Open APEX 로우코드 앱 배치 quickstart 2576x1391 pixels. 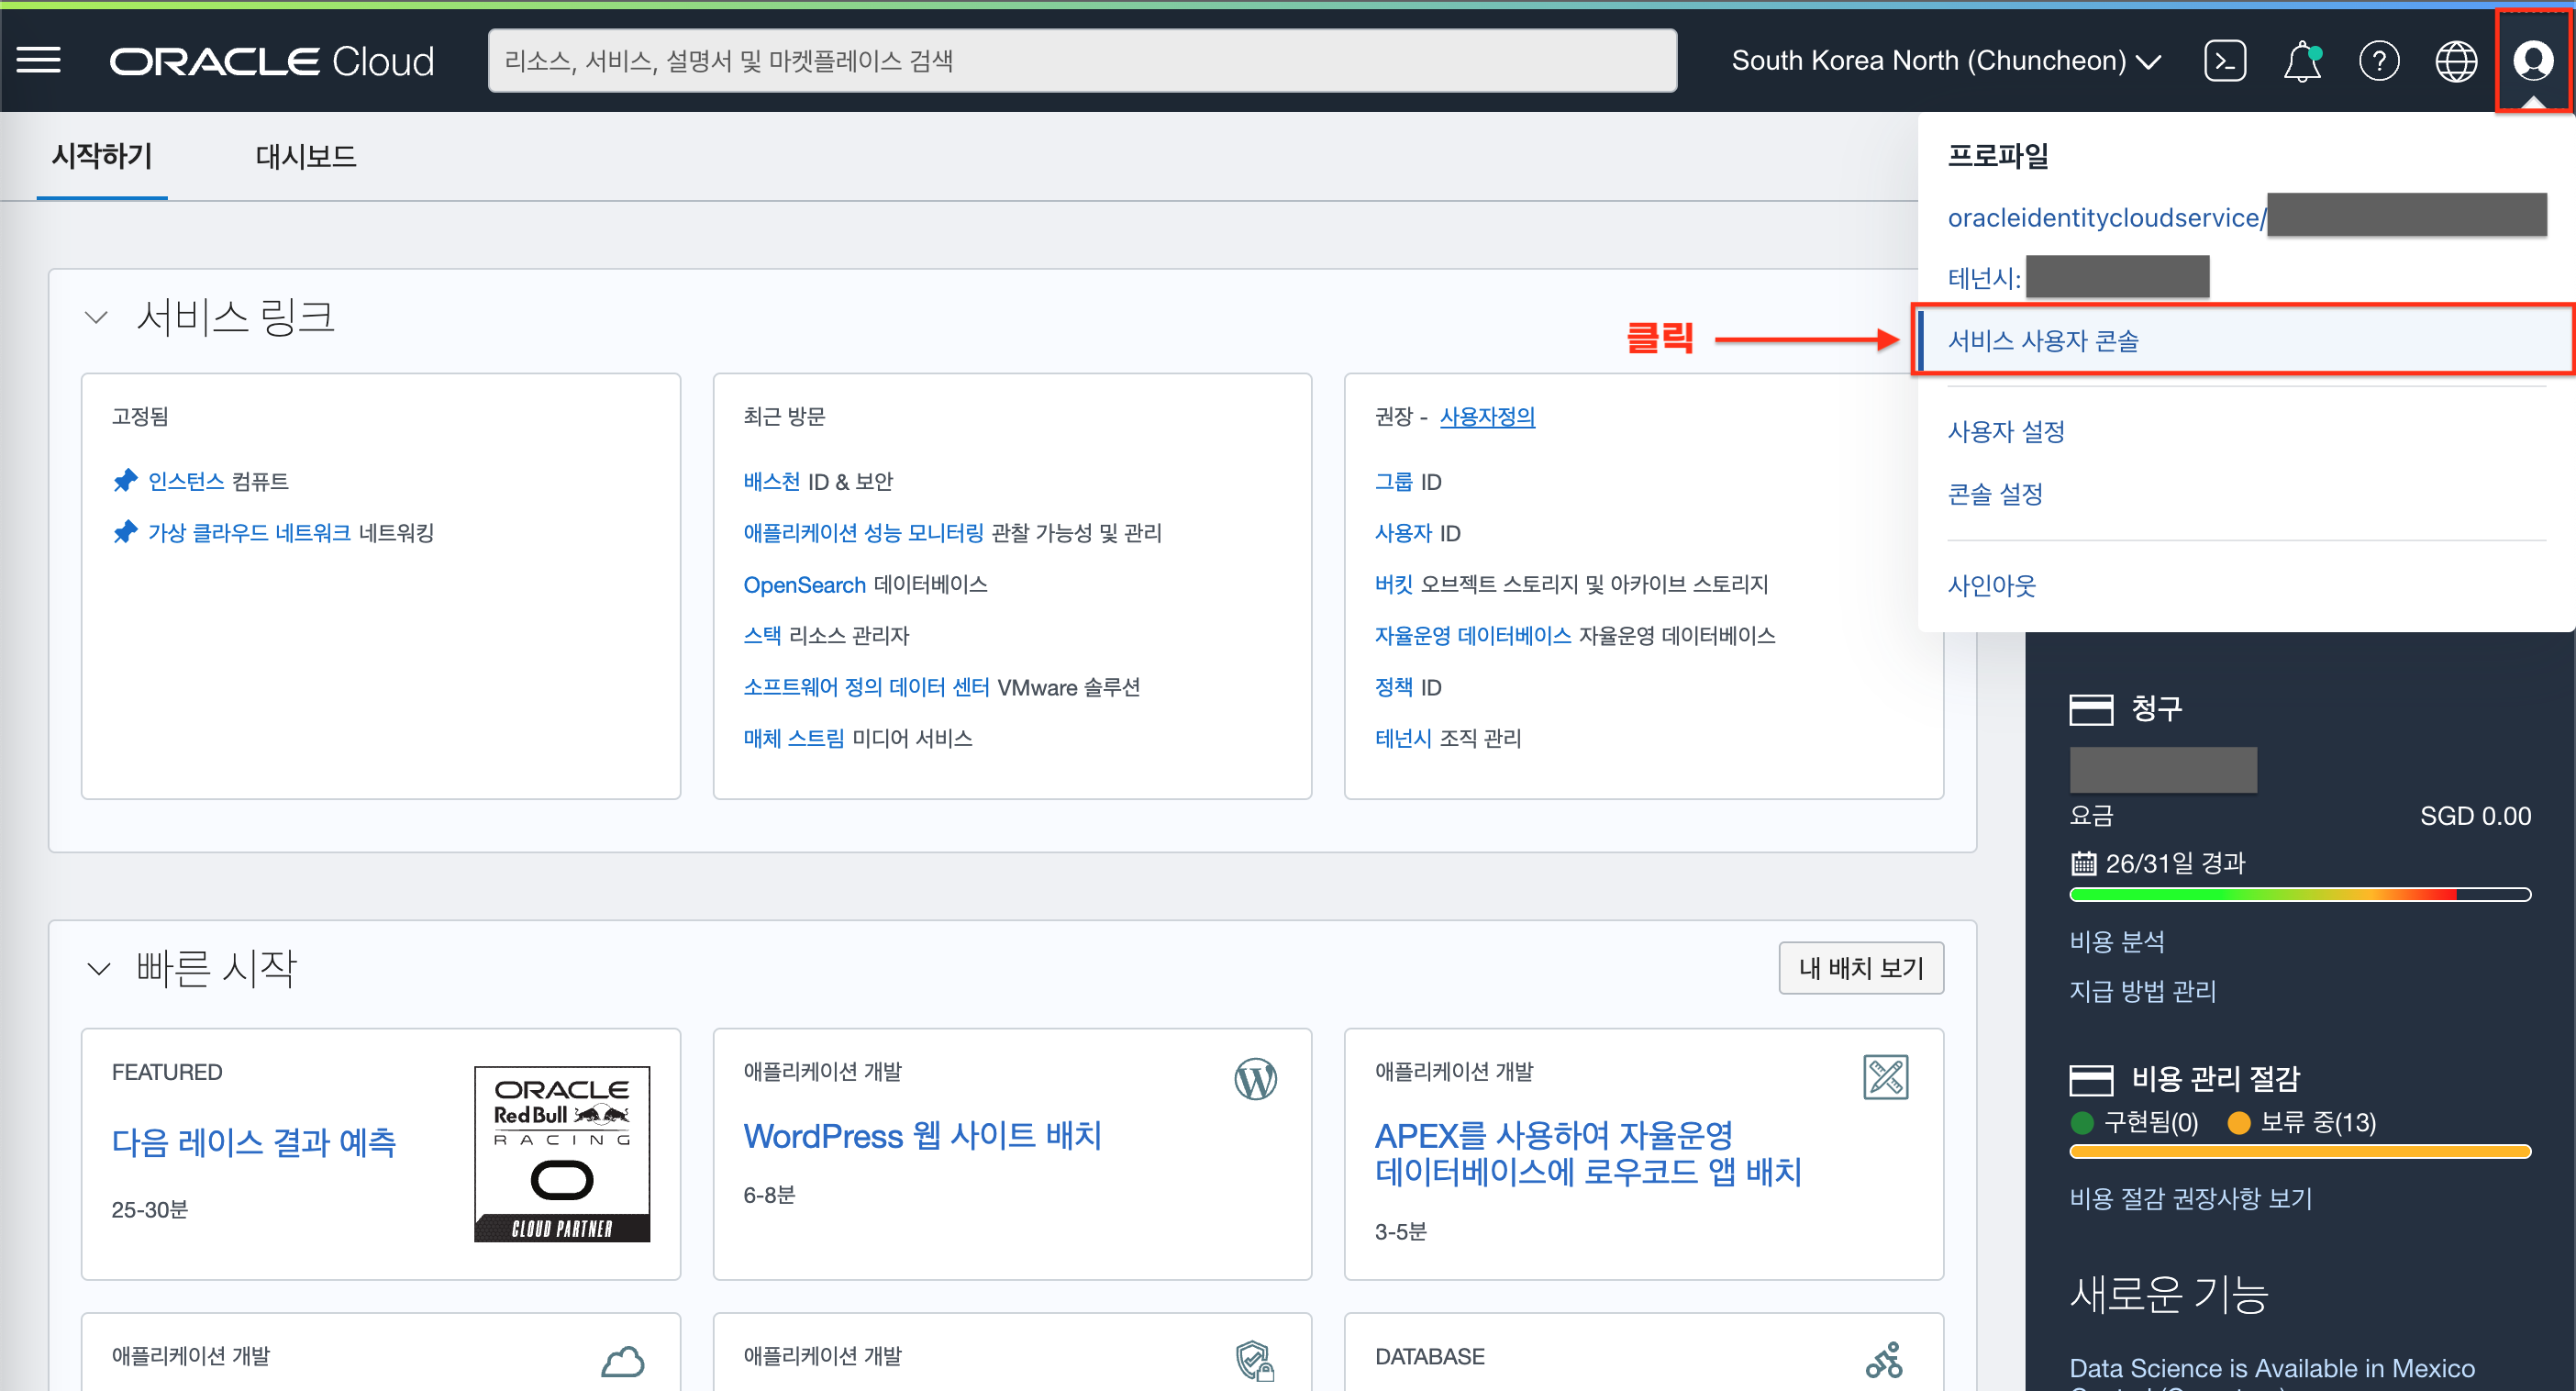1588,1154
